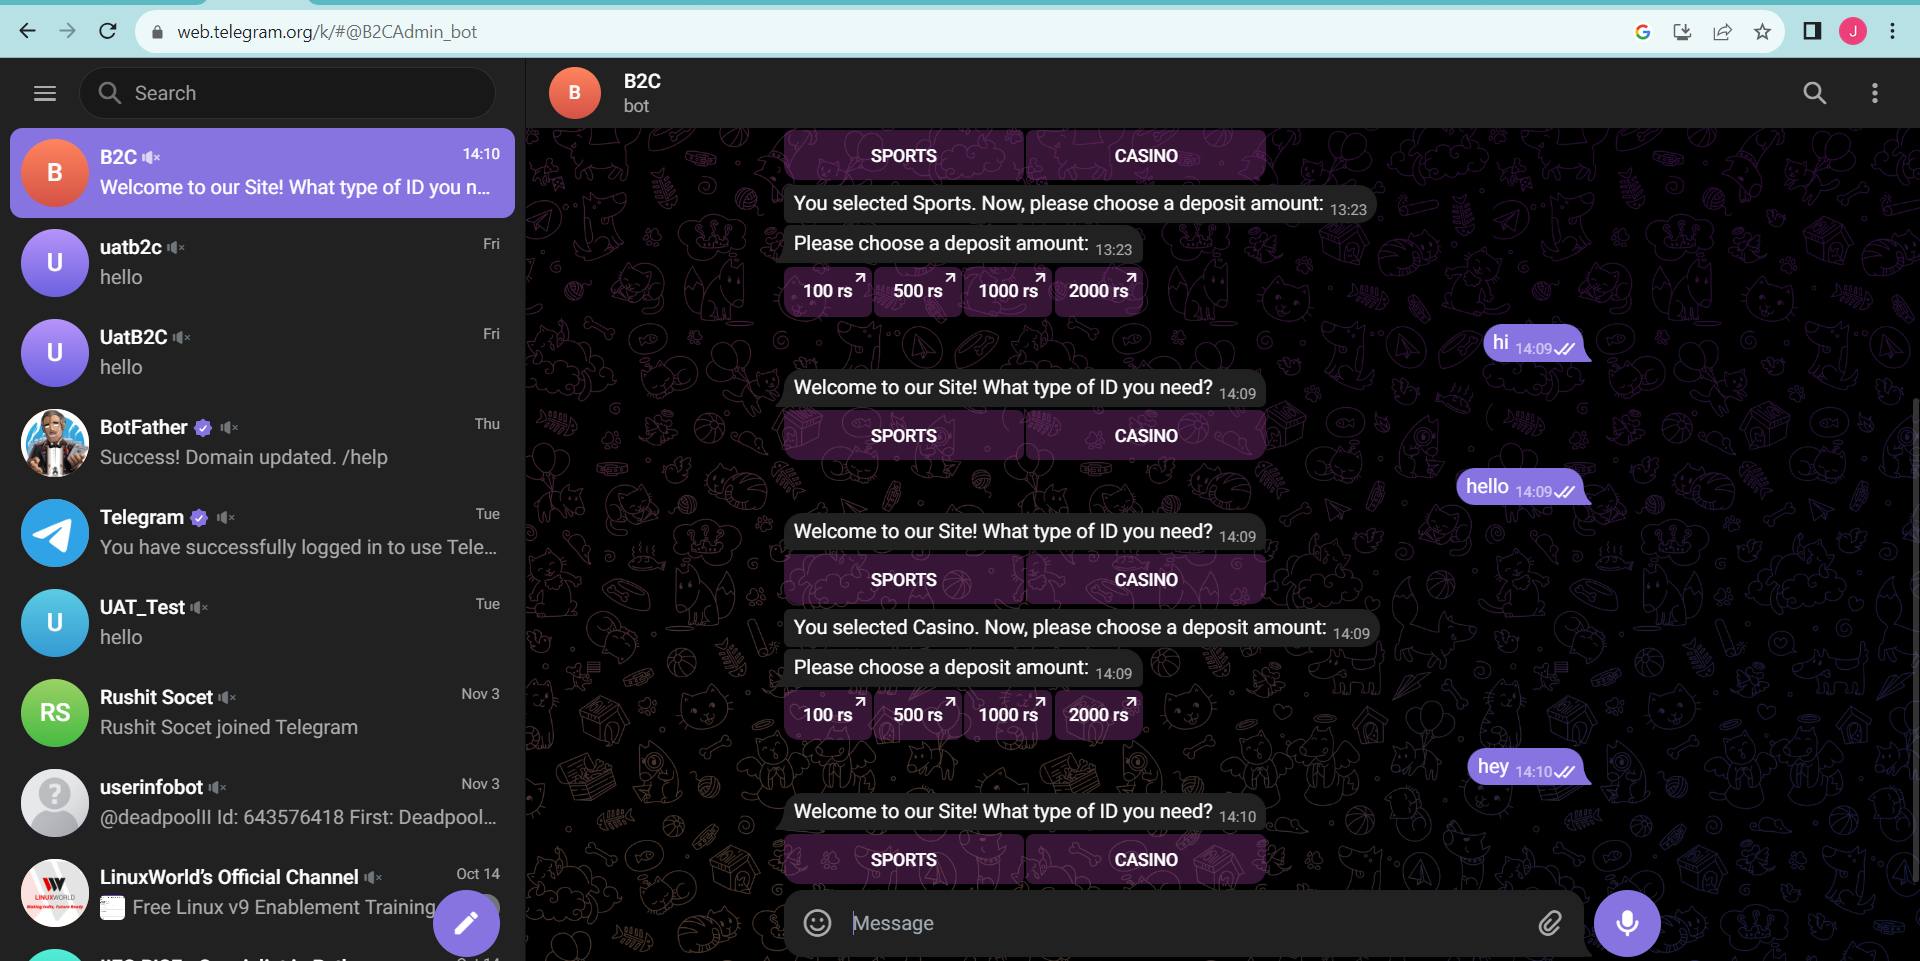
Task: Choose 1000 rs under the 14:09 deposit prompt
Action: pyautogui.click(x=1008, y=715)
